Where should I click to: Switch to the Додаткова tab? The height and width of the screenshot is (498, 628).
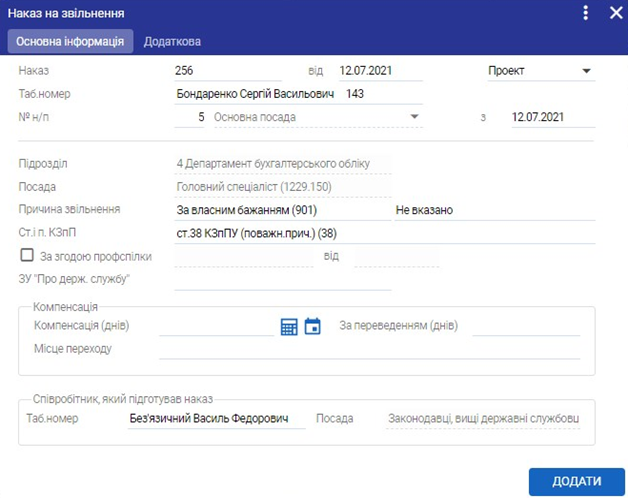tap(172, 42)
